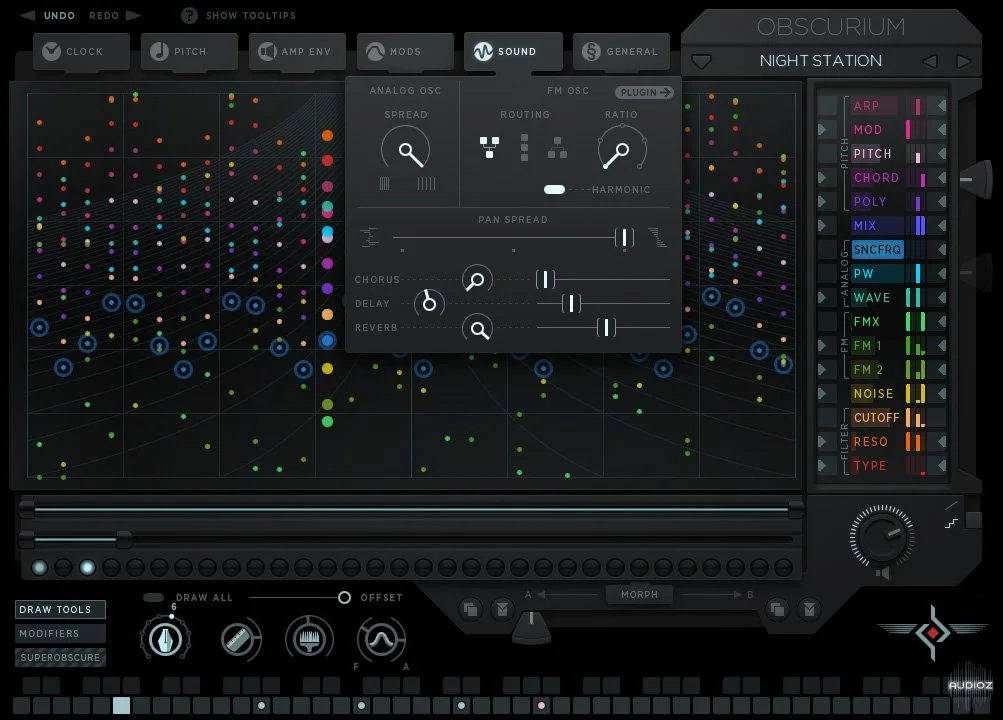Select the Curve draw tool
The image size is (1003, 720).
[381, 639]
